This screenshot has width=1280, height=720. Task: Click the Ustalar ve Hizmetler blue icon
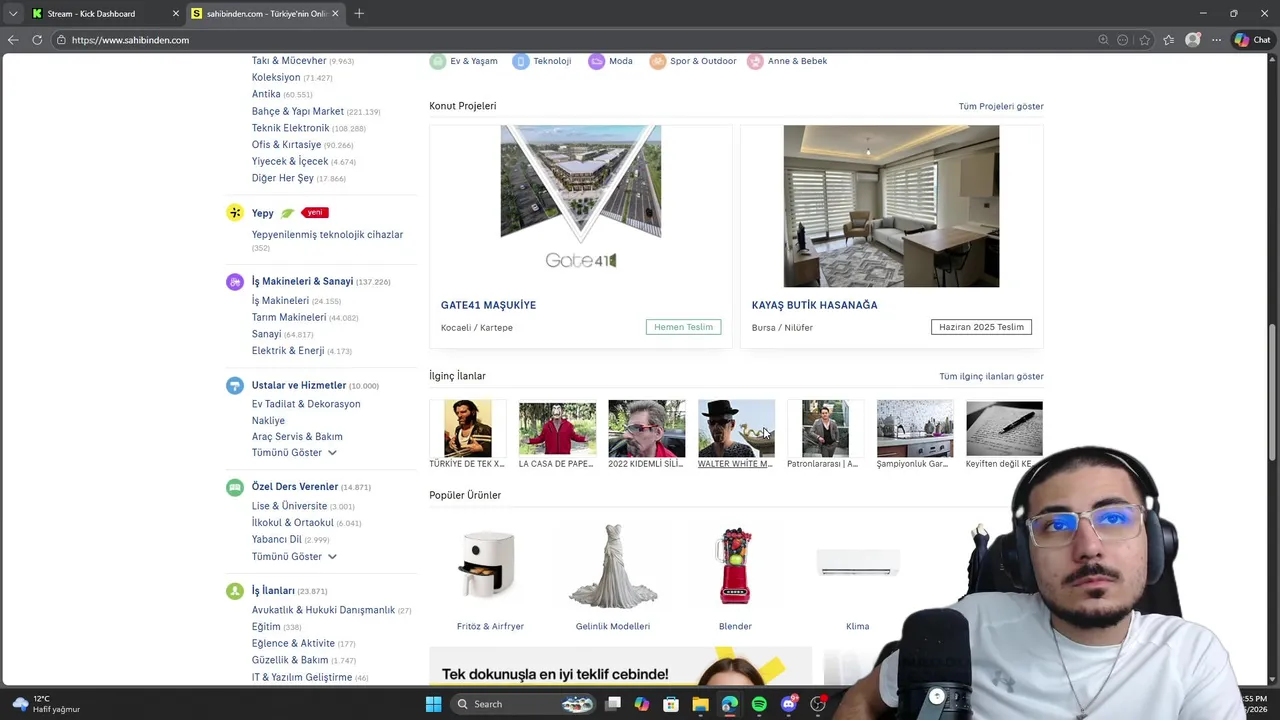tap(235, 385)
